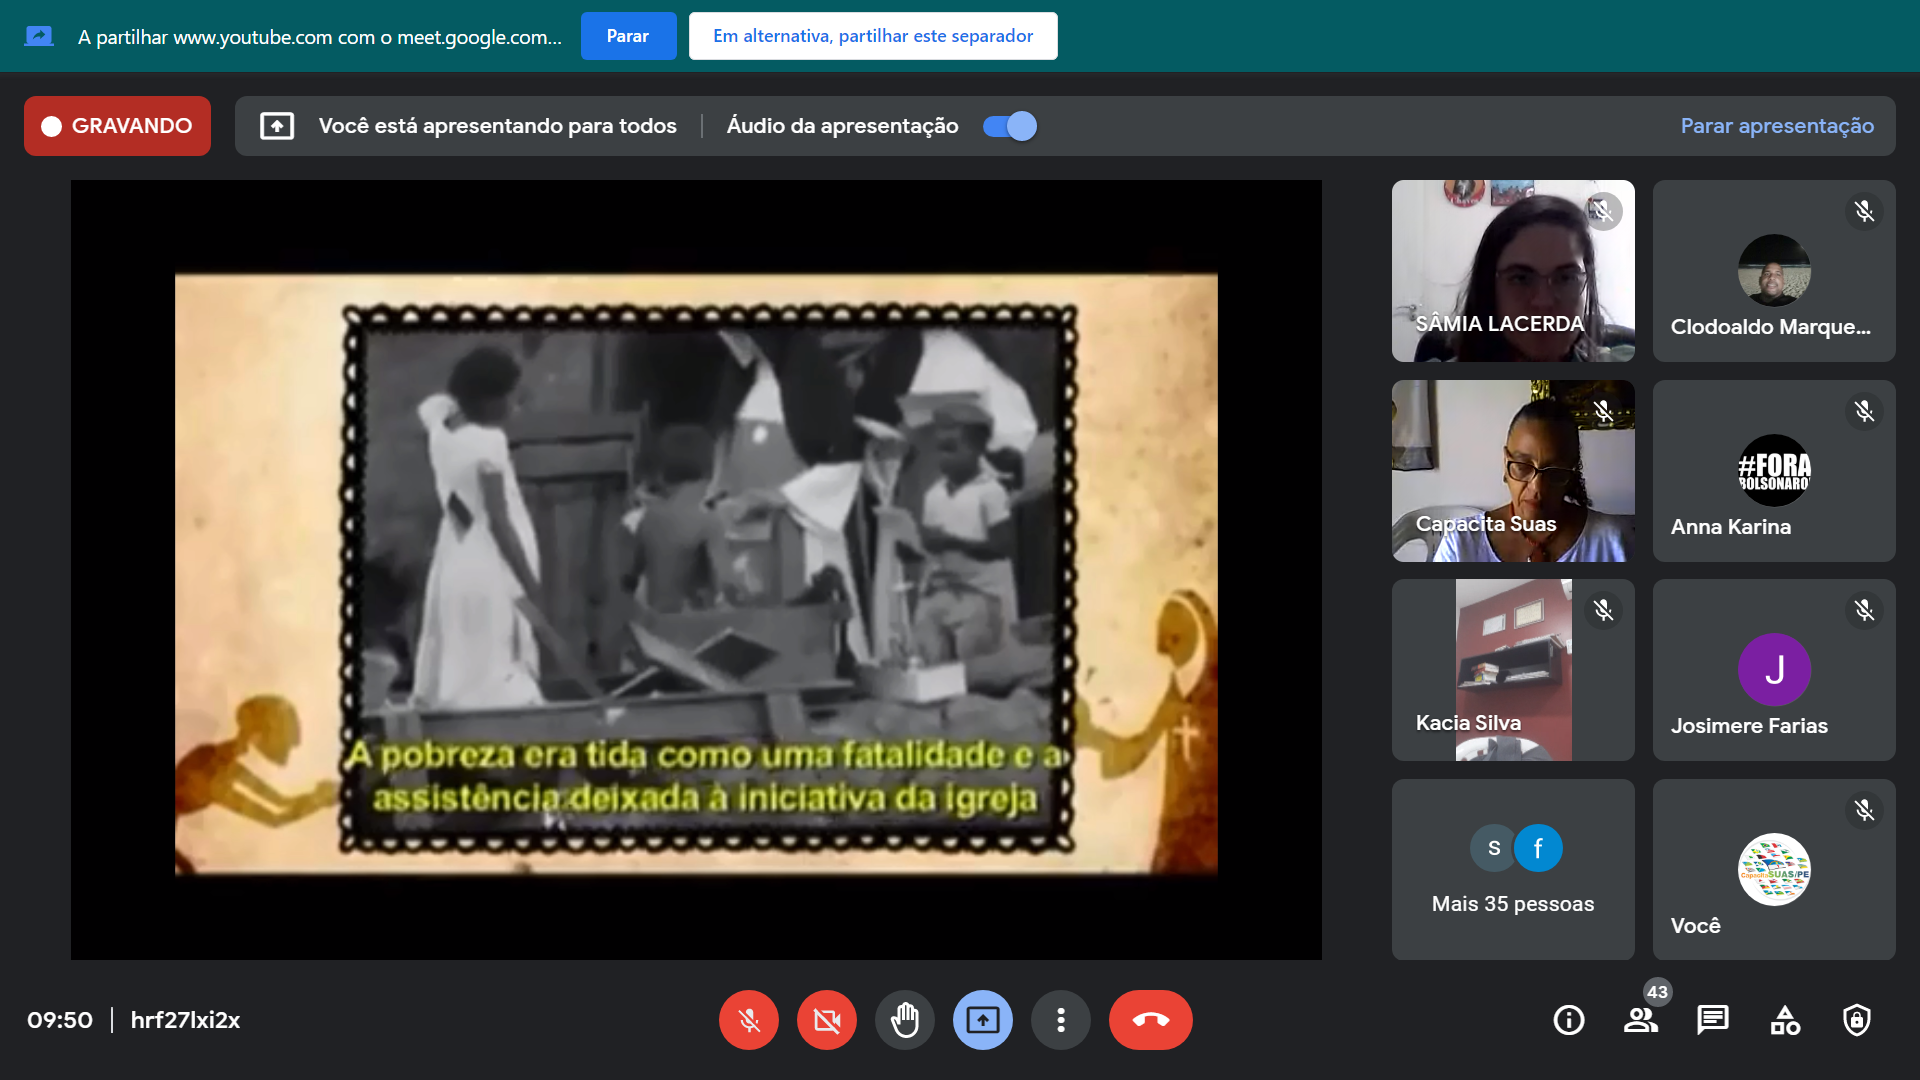Open meeting details info icon
This screenshot has height=1080, width=1920.
click(1568, 1020)
